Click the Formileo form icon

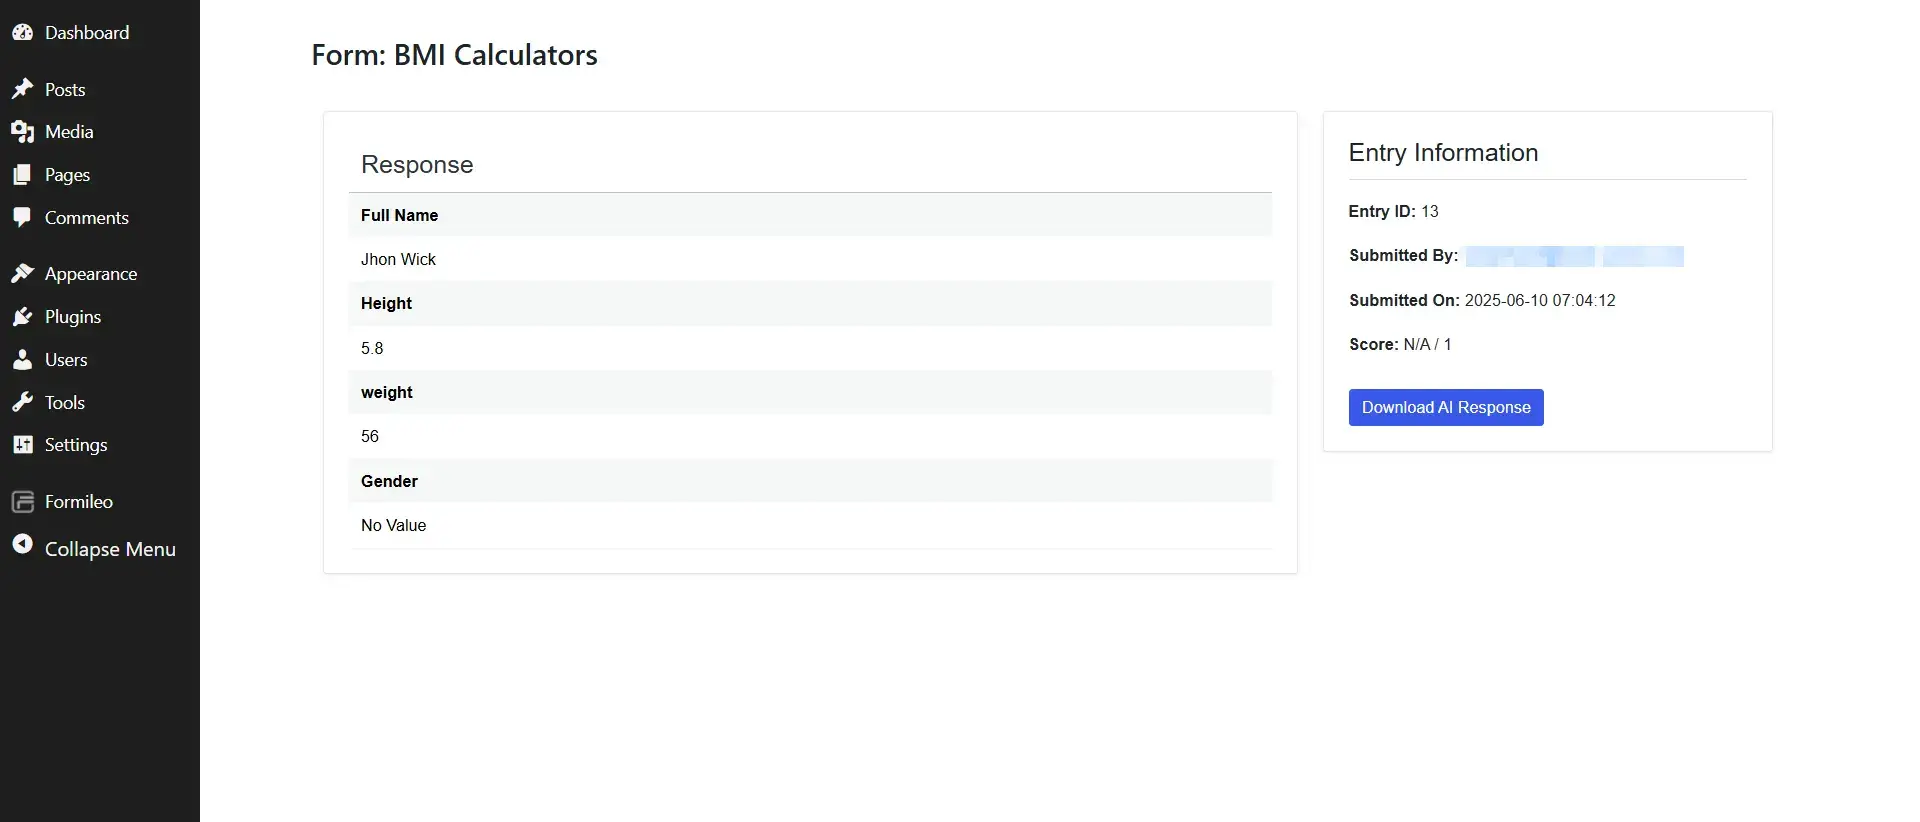(x=22, y=502)
